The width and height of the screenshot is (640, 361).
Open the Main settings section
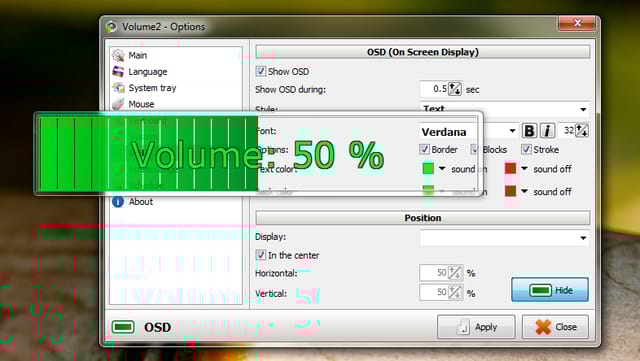[137, 55]
